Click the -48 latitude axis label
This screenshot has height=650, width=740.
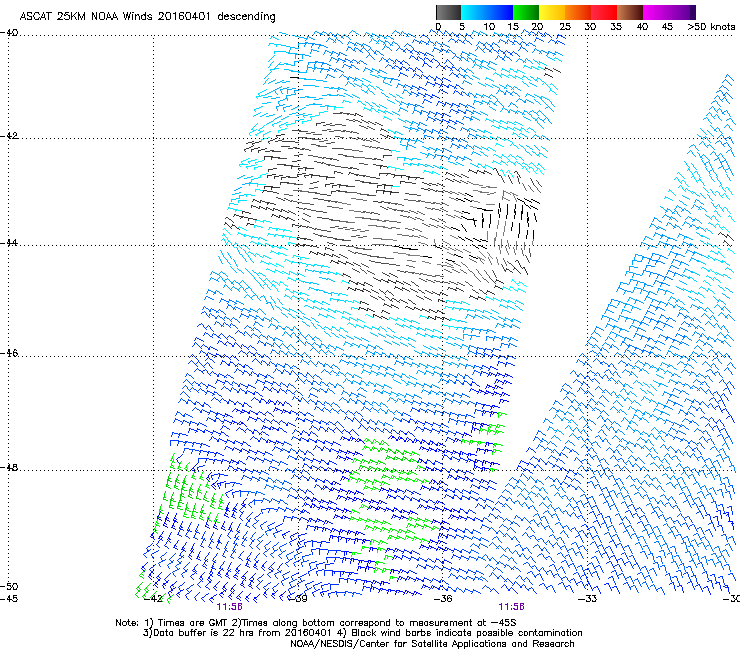click(9, 467)
